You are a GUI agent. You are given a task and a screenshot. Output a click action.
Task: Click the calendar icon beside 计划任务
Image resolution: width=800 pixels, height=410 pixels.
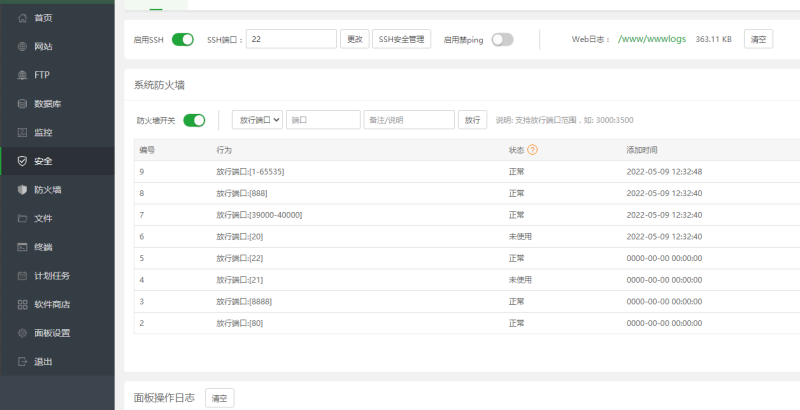[x=22, y=276]
